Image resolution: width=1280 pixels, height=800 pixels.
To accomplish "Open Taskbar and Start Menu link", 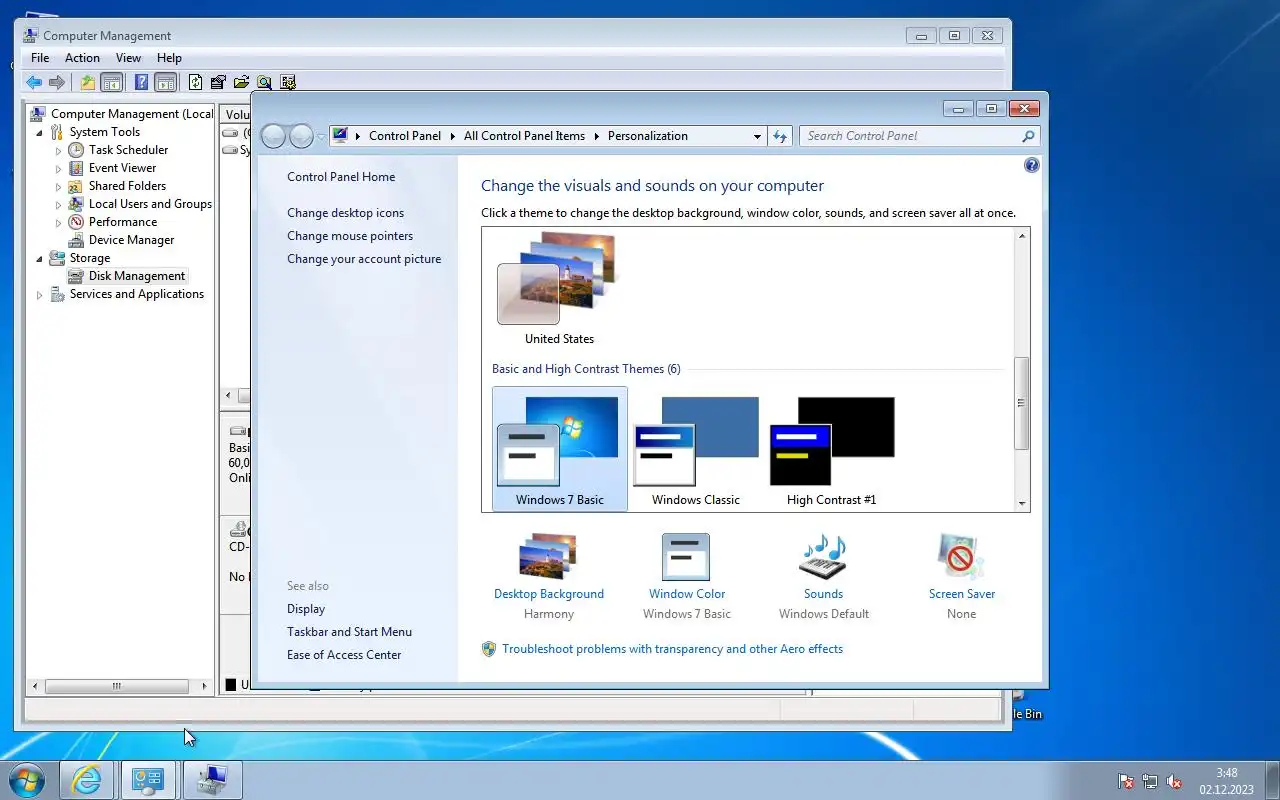I will click(349, 632).
